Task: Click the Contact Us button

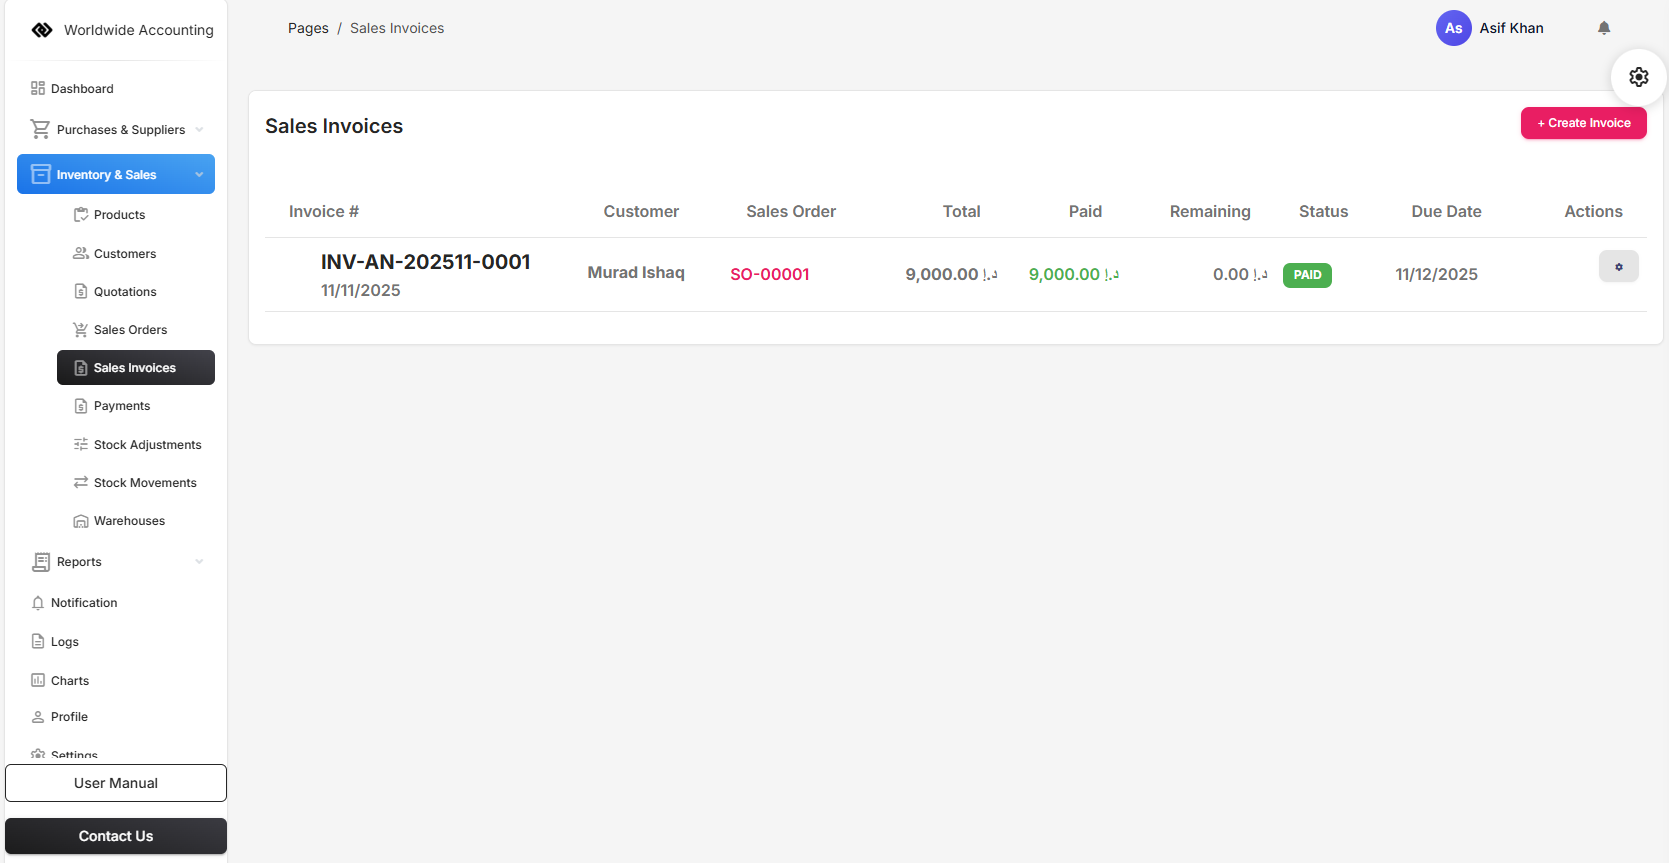Action: [116, 836]
